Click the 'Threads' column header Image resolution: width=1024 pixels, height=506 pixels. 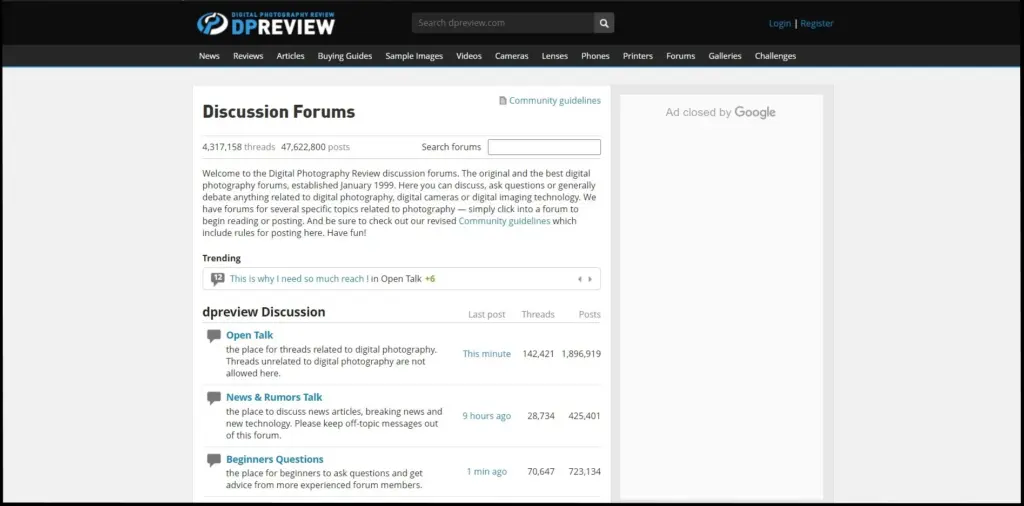tap(538, 315)
